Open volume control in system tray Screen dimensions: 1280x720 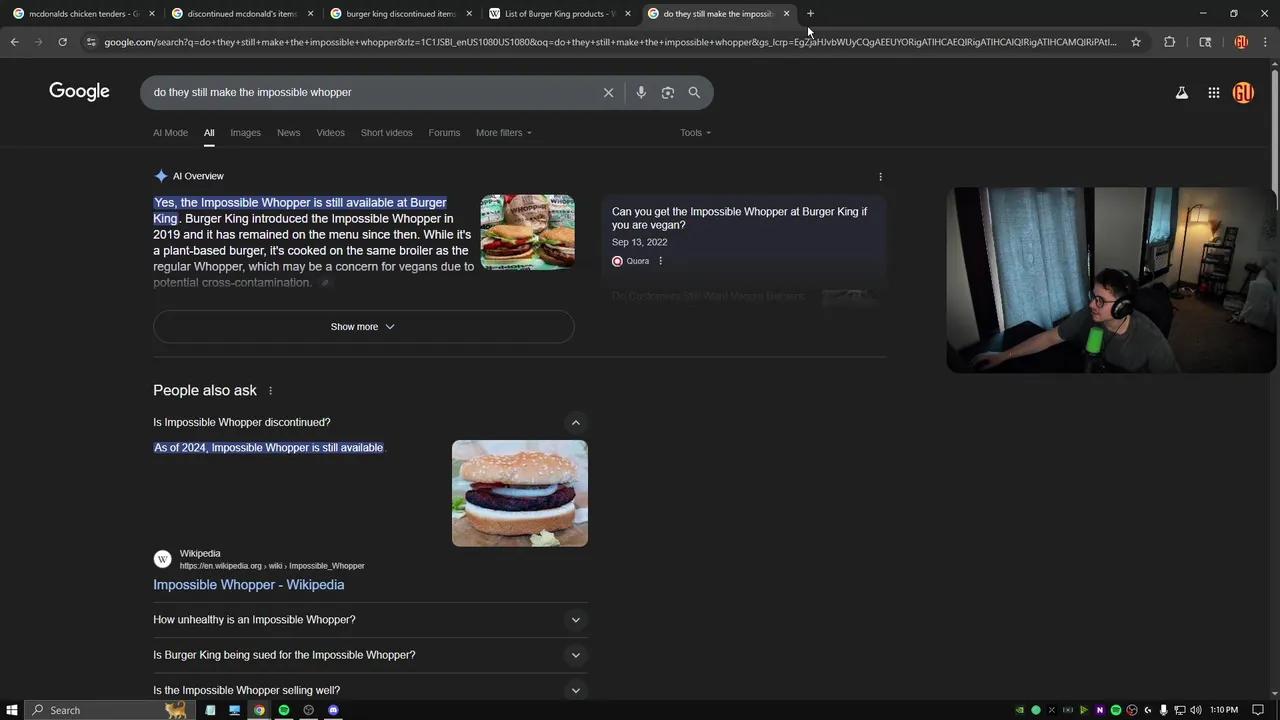[x=1195, y=710]
